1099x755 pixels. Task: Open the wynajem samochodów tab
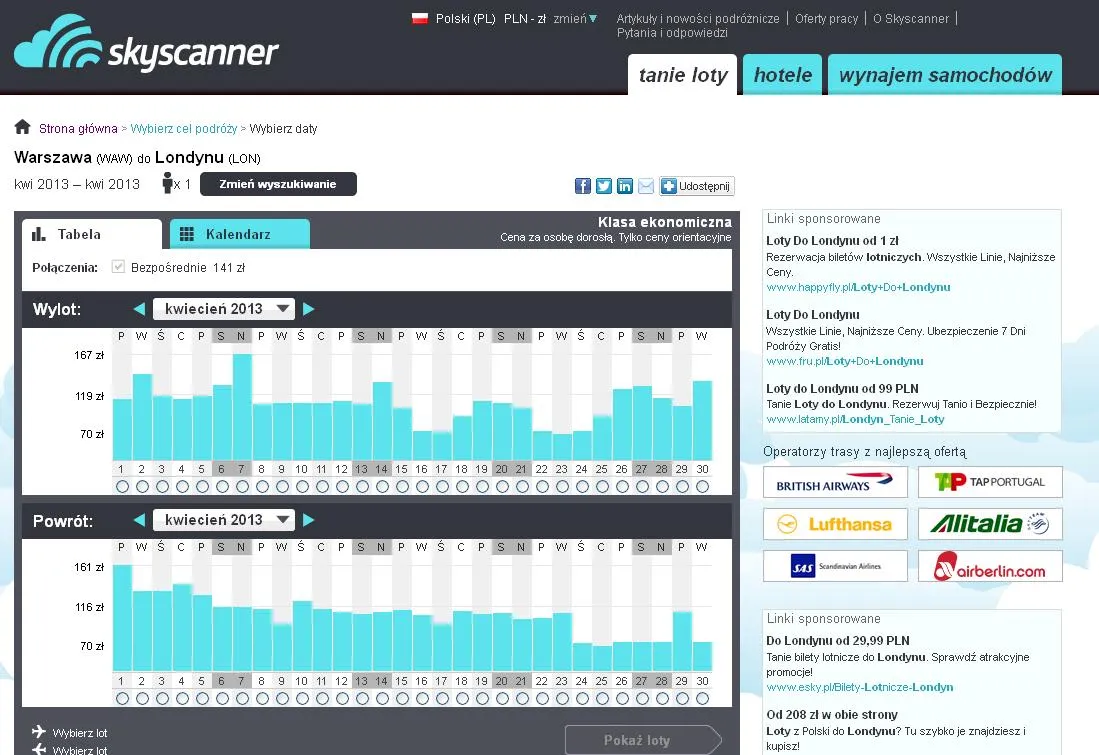click(945, 75)
